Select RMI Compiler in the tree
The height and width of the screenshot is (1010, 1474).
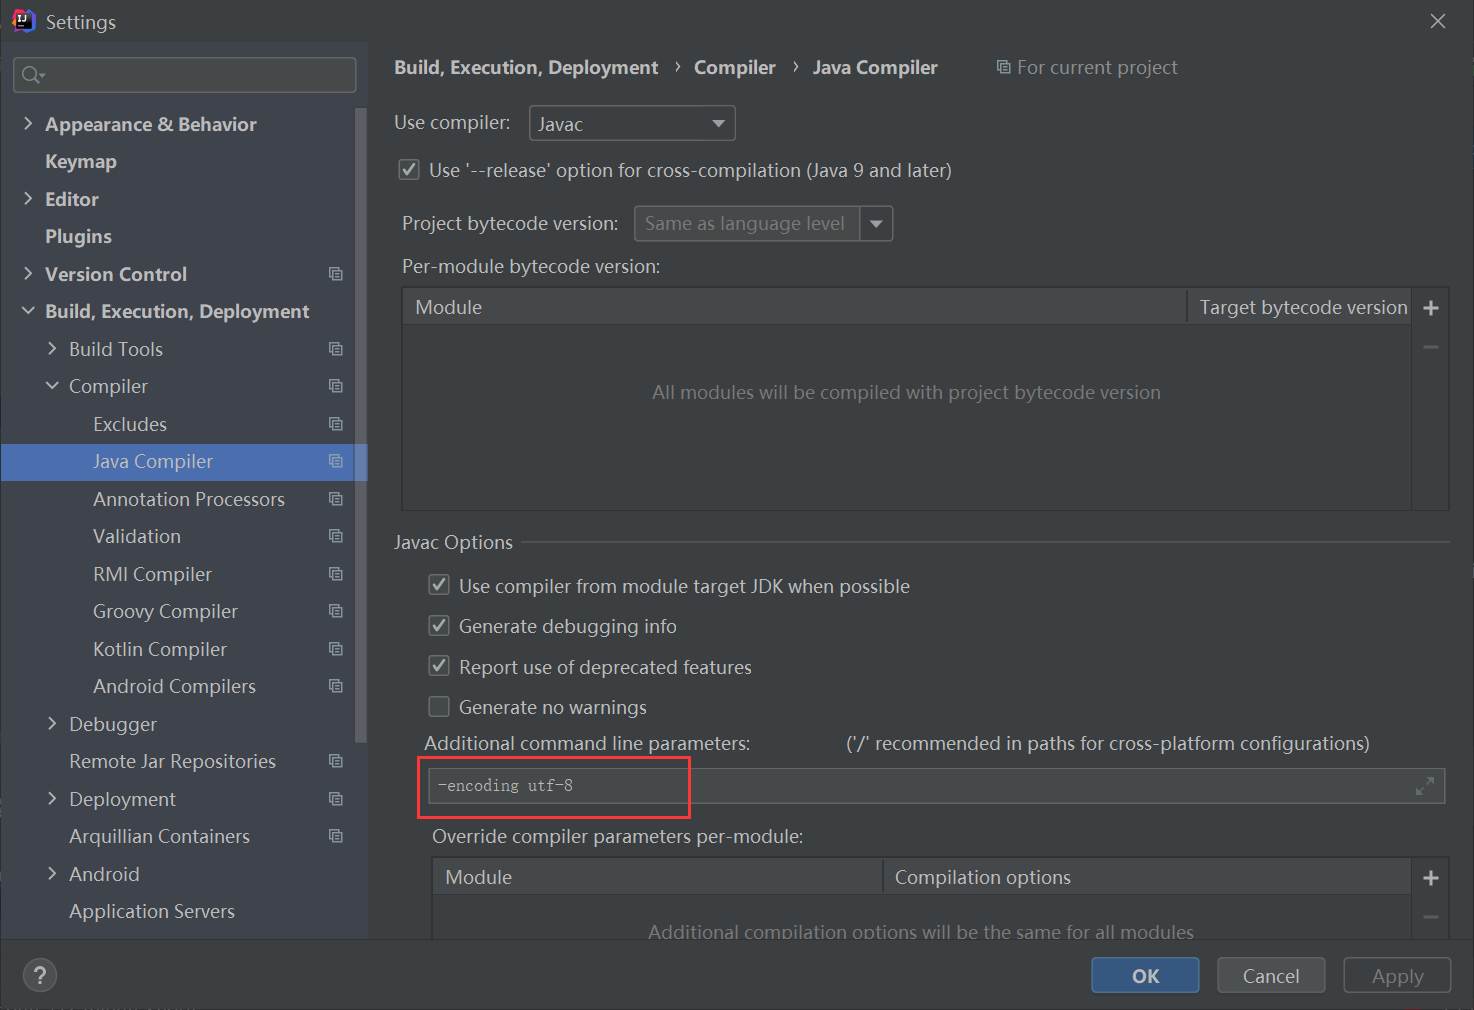152,574
